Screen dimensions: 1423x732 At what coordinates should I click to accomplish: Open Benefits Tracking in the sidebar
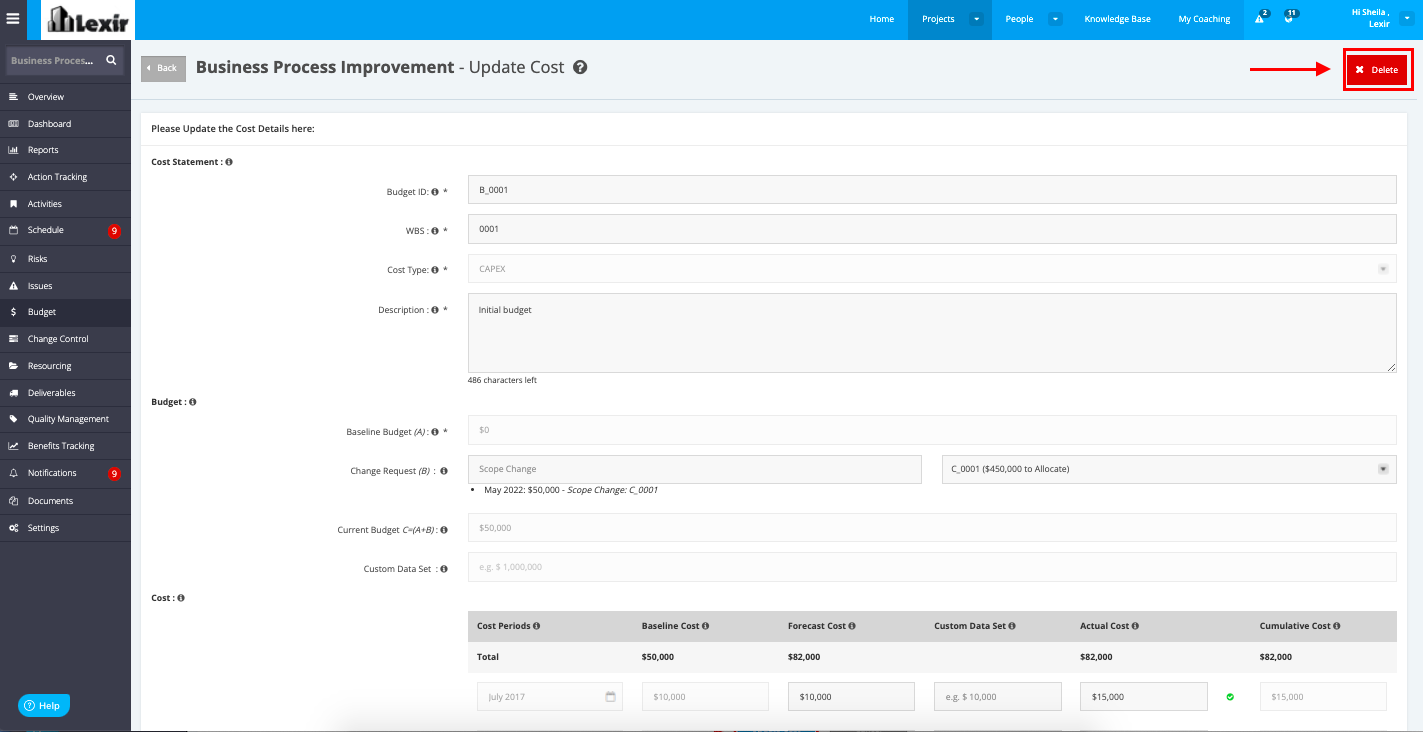(65, 446)
